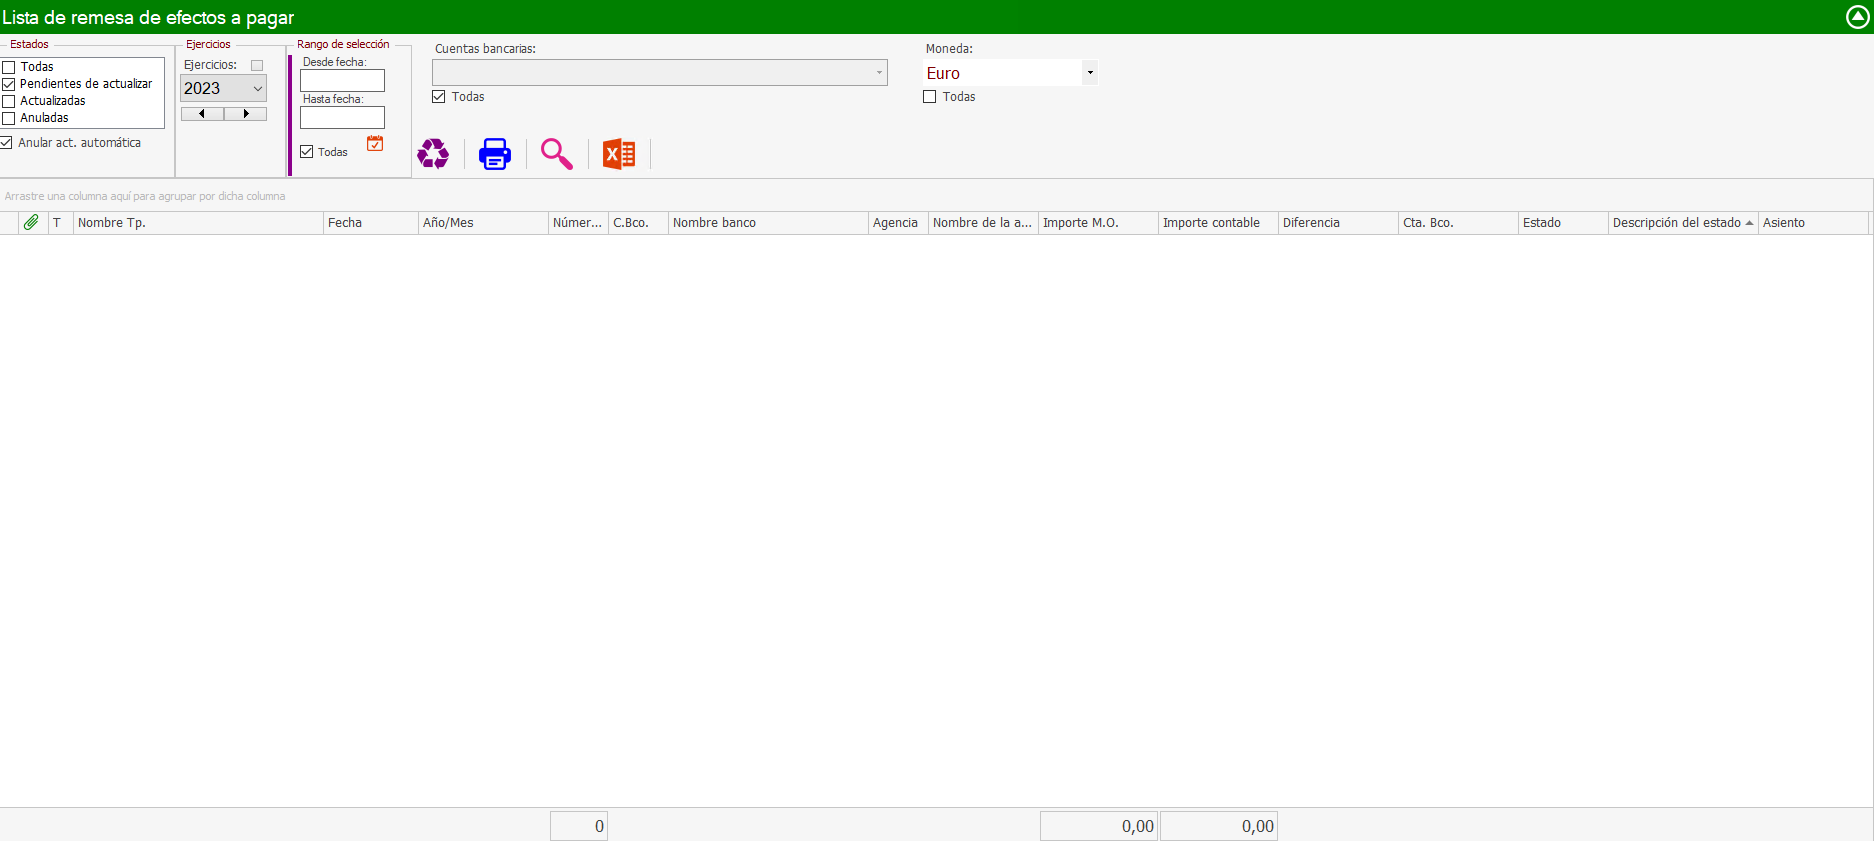Image resolution: width=1874 pixels, height=841 pixels.
Task: Click the Importe contable column header
Action: coord(1217,223)
